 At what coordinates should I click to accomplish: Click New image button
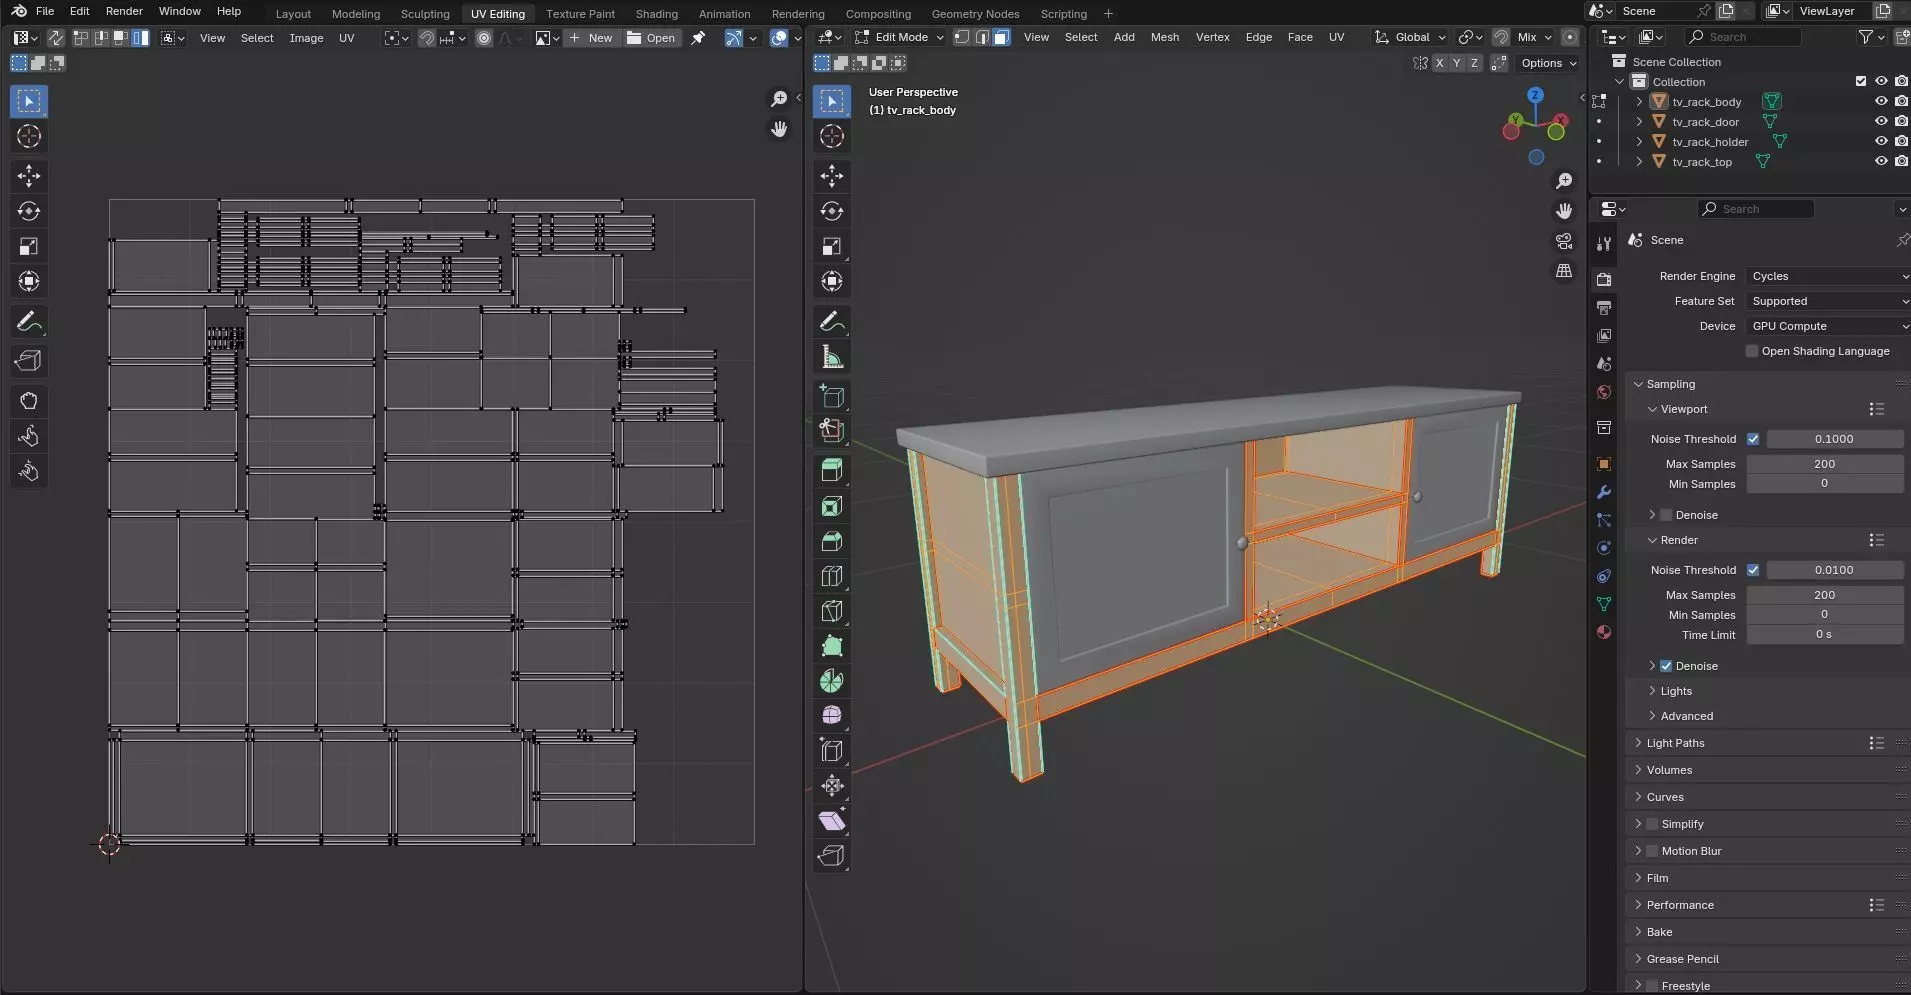coord(590,38)
